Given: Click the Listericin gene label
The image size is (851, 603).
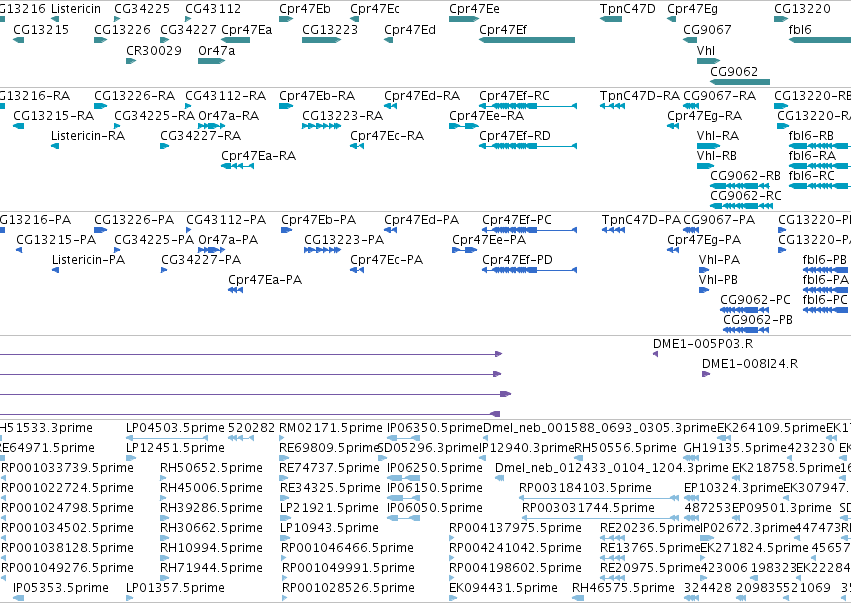Looking at the screenshot, I should 75,9.
